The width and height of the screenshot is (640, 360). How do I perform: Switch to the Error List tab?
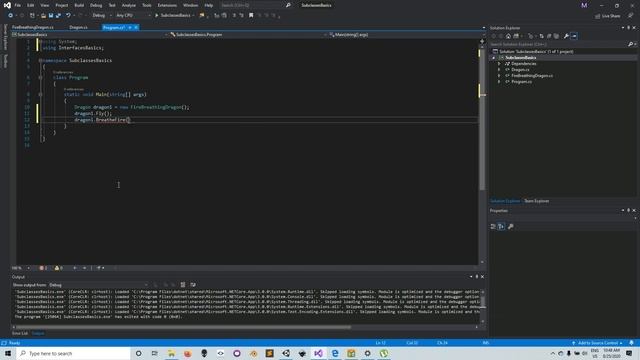click(x=20, y=333)
